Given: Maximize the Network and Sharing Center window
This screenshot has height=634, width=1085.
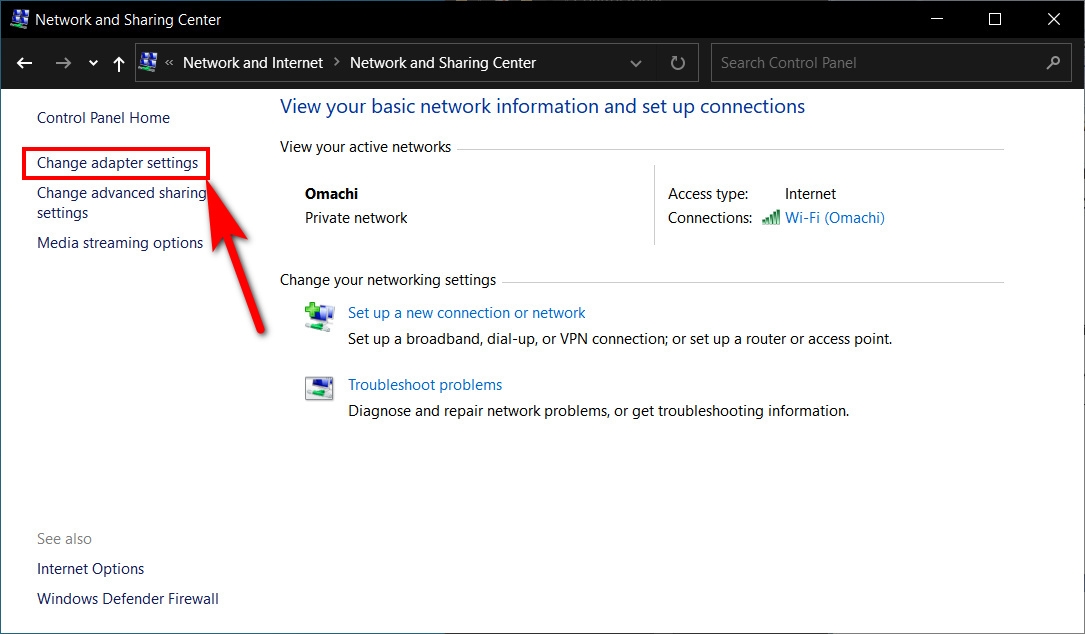Looking at the screenshot, I should pyautogui.click(x=995, y=19).
